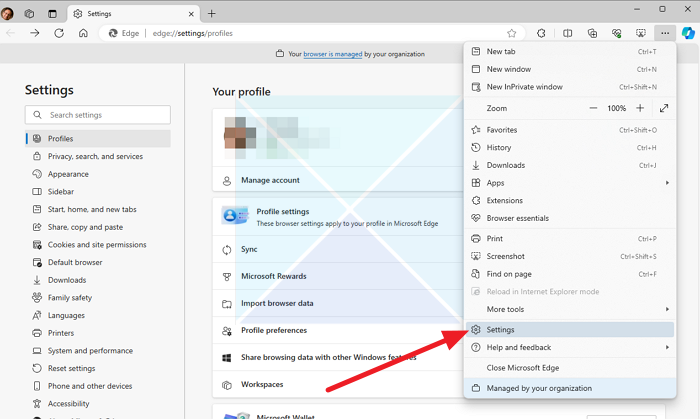This screenshot has width=700, height=419.
Task: Go to Home page icon
Action: tap(83, 33)
